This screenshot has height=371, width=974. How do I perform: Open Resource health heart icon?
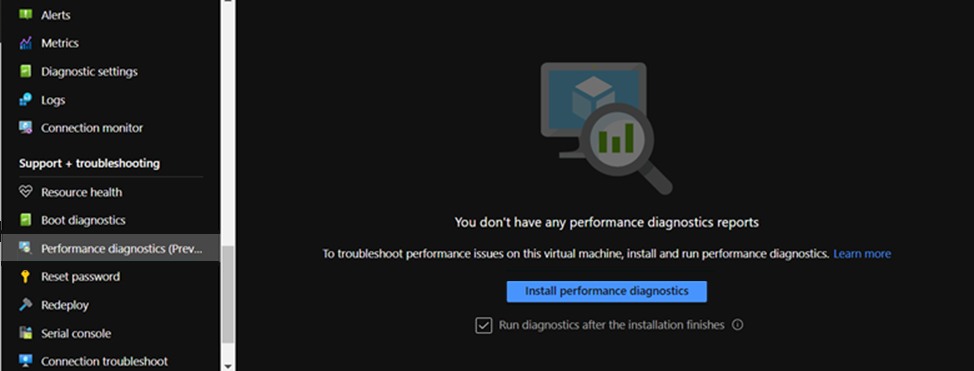coord(25,192)
